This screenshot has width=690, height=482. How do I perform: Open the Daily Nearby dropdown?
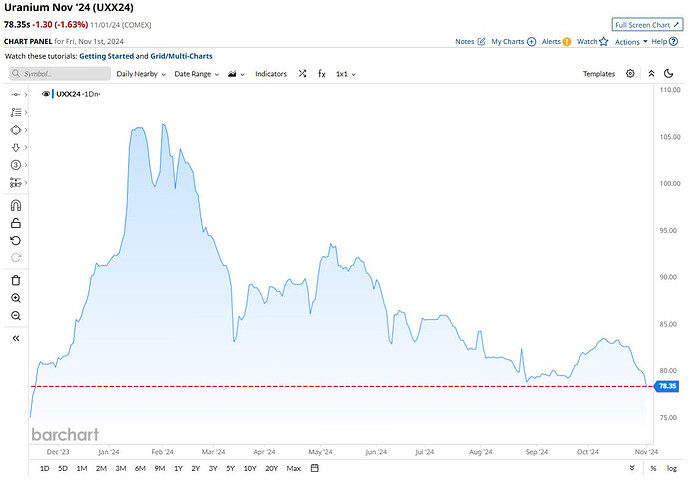click(x=141, y=74)
